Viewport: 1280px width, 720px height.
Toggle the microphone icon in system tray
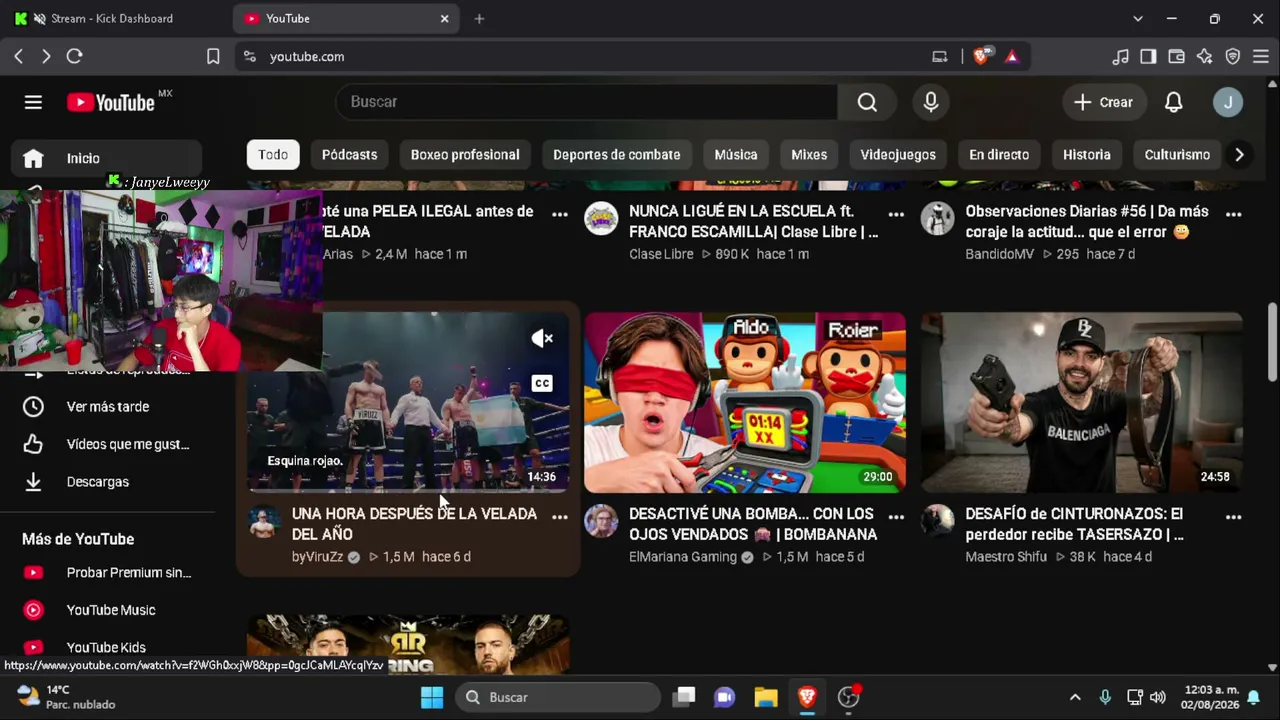(x=1105, y=697)
